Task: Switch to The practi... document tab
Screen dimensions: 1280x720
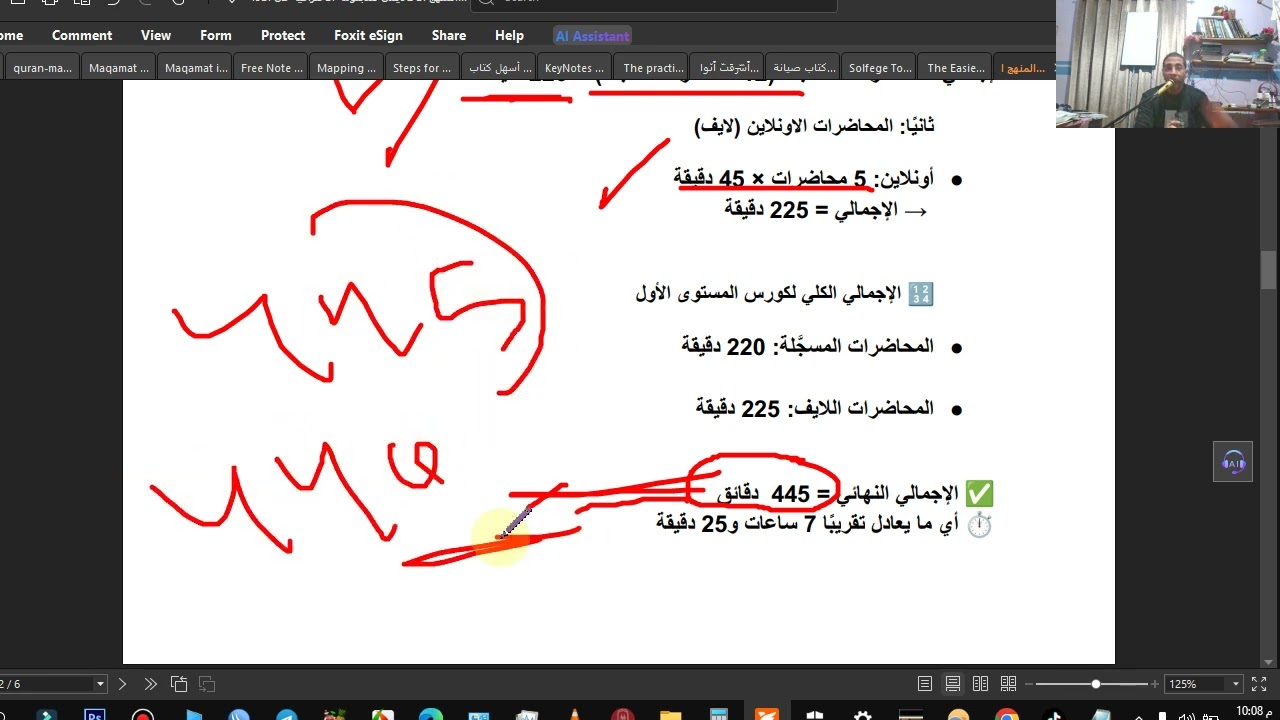Action: pyautogui.click(x=652, y=68)
